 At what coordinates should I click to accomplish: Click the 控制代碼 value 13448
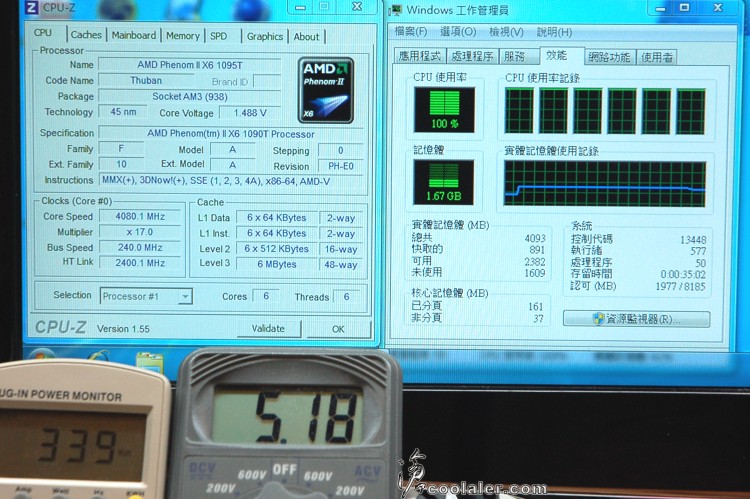pos(693,239)
